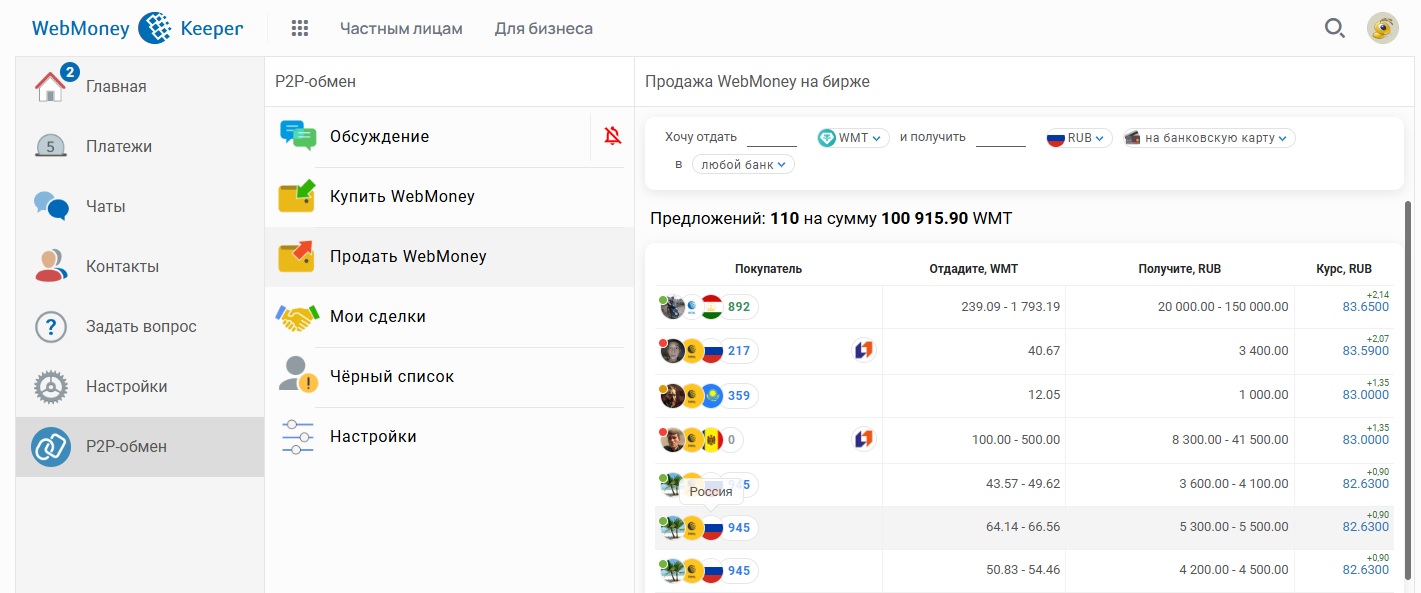Expand the 'любой банк' dropdown

tap(743, 164)
